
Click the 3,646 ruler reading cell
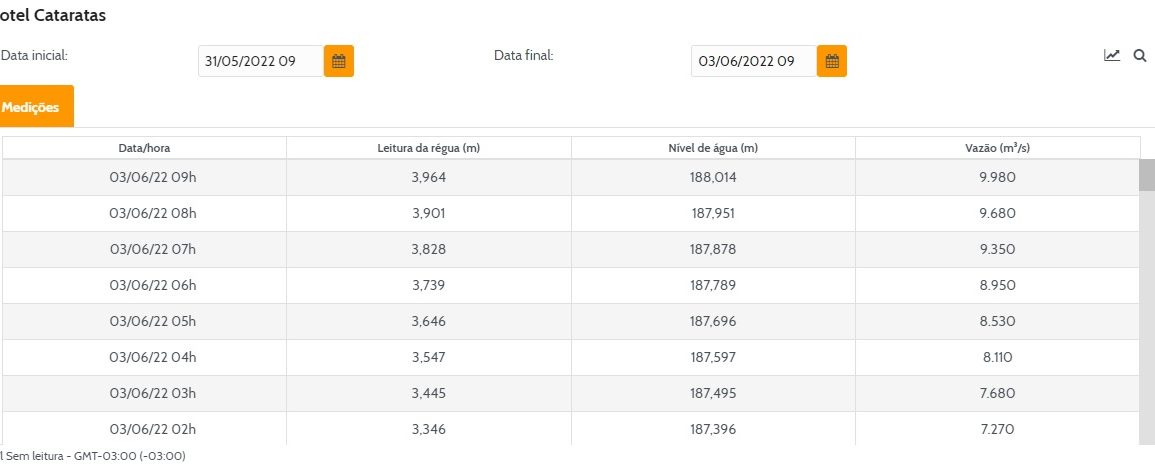tap(428, 321)
